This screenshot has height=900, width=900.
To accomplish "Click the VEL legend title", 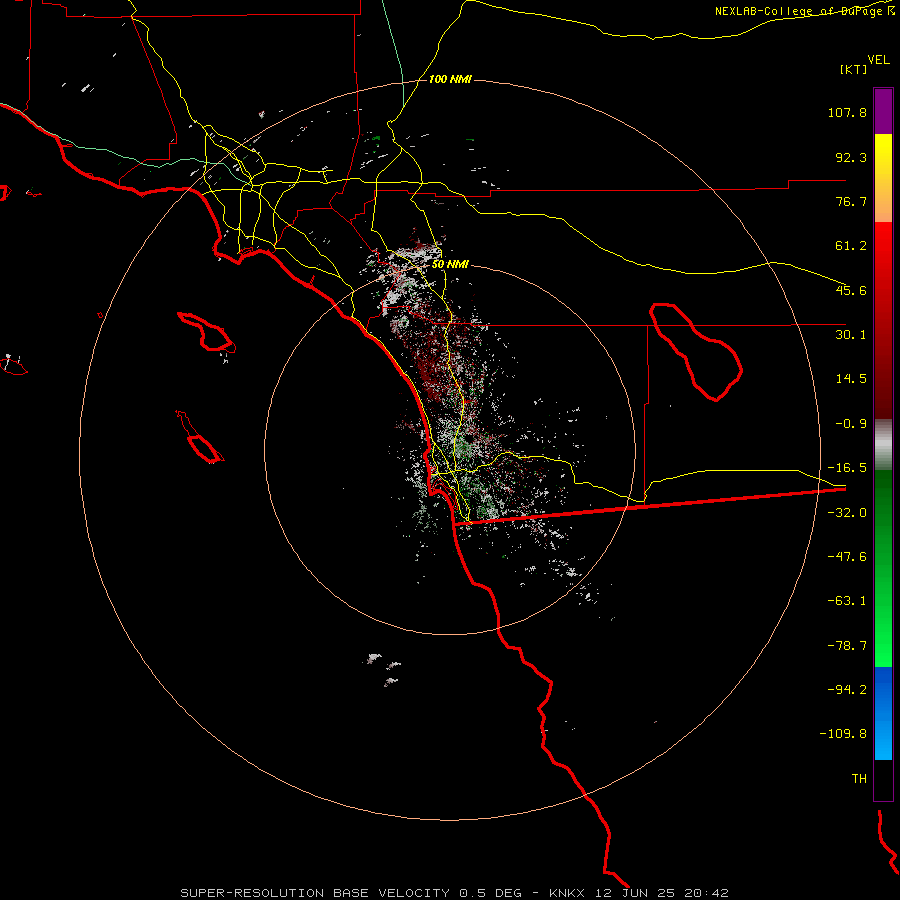I will coord(878,59).
